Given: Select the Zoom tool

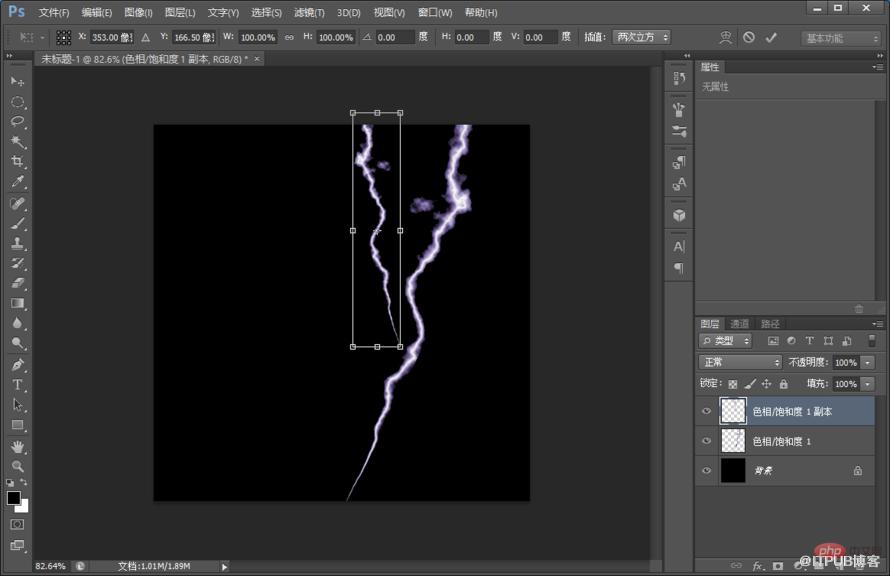Looking at the screenshot, I should [18, 466].
